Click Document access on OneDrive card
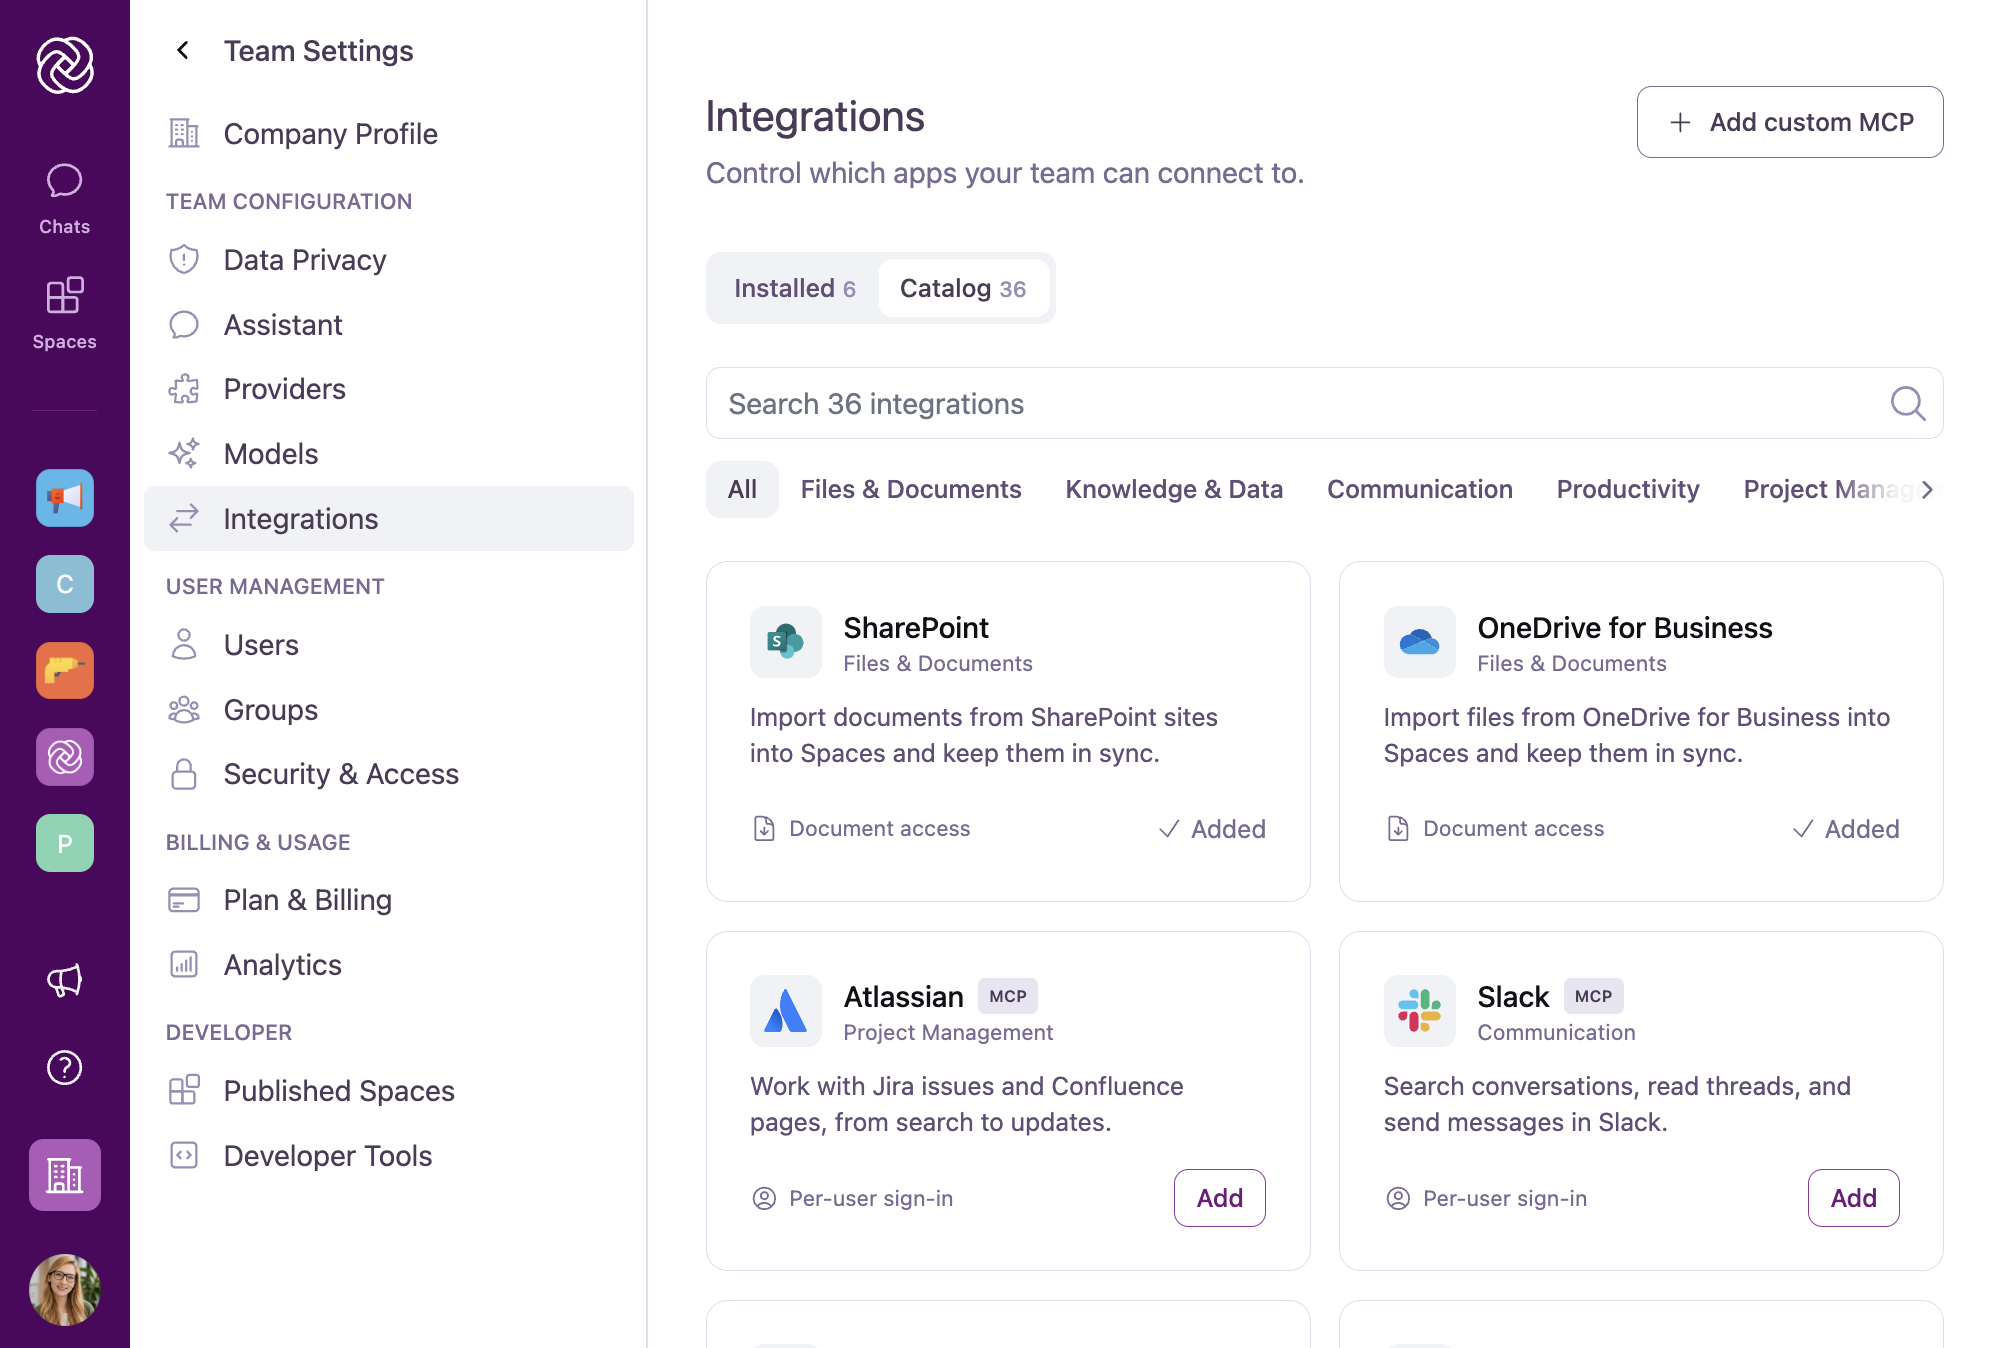The image size is (2002, 1348). (x=1495, y=829)
